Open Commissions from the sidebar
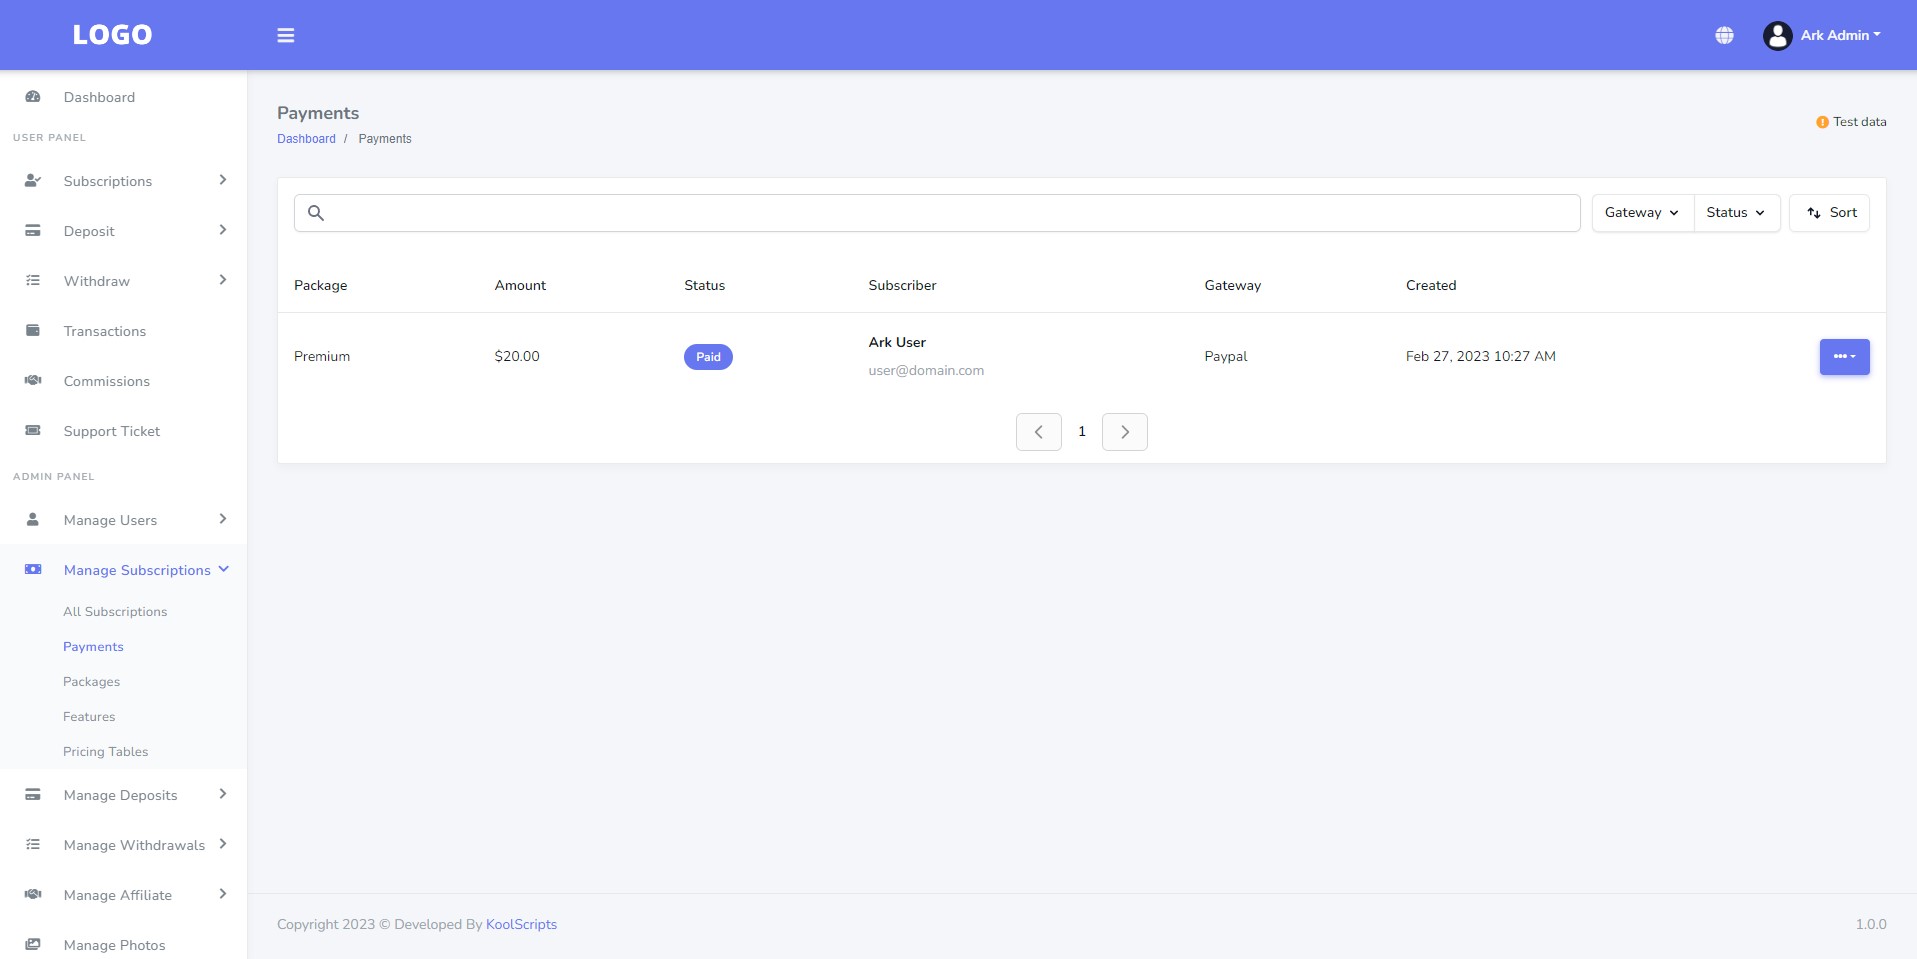 pos(106,381)
